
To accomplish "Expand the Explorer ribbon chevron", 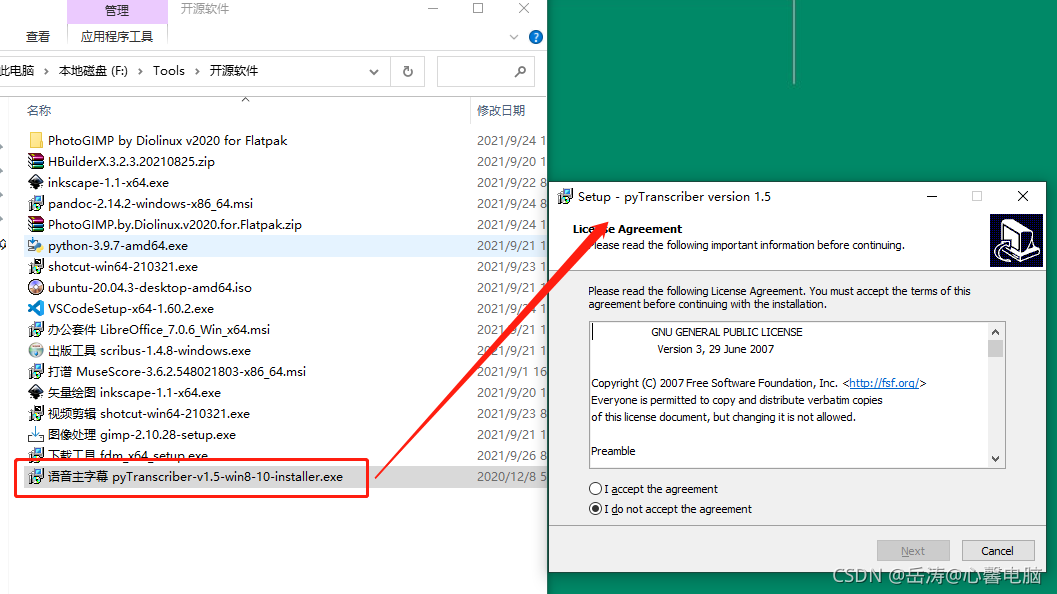I will click(x=514, y=37).
